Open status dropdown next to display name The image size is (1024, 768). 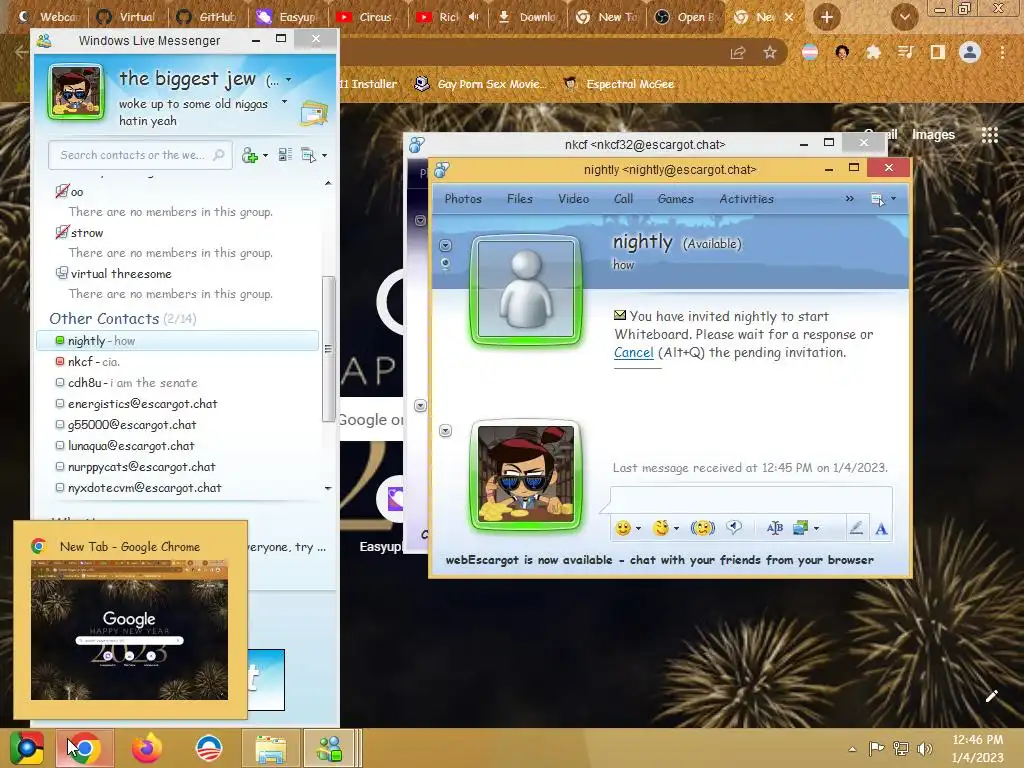tap(289, 80)
